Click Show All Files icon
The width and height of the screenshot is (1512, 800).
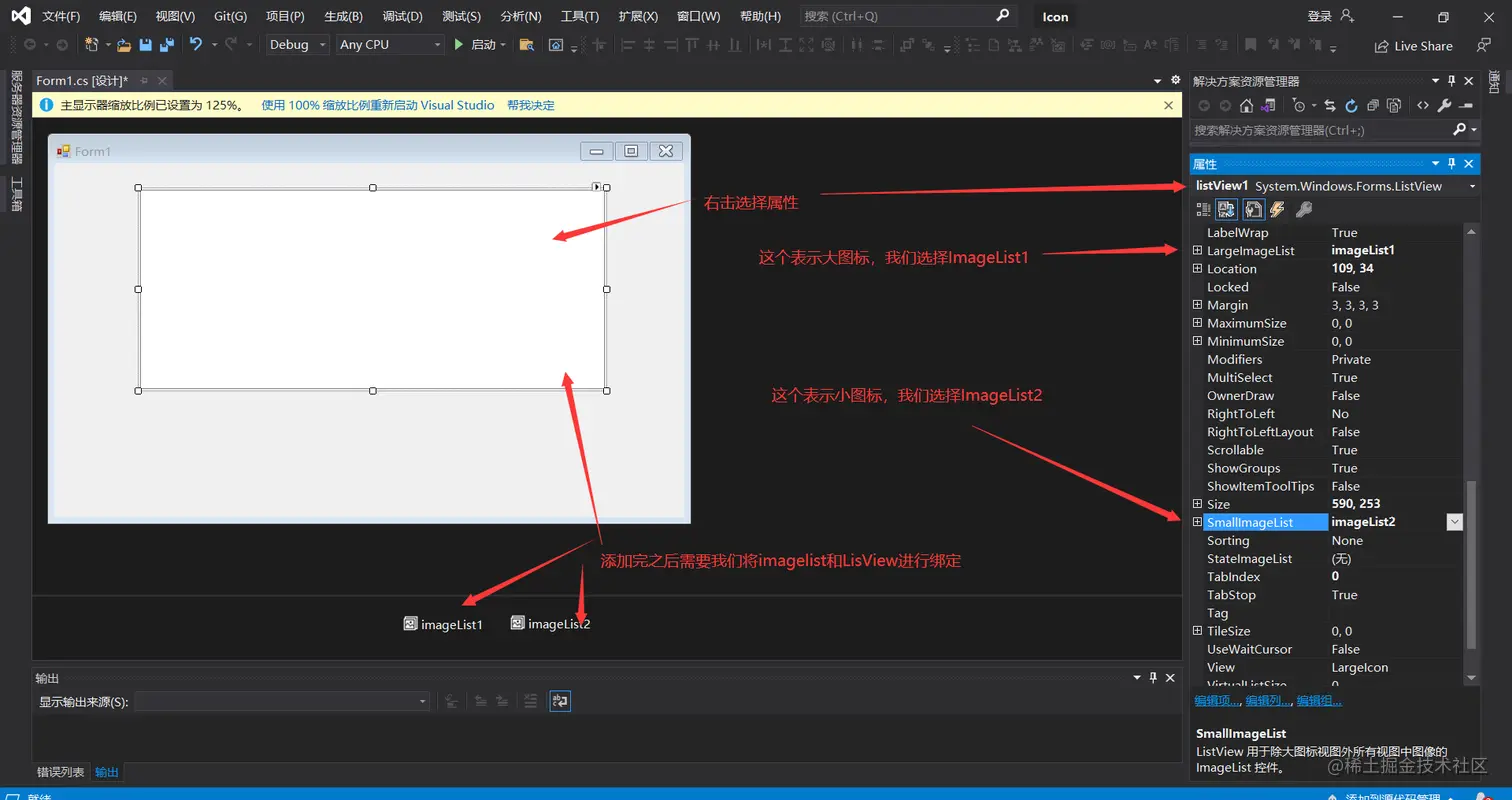(1394, 105)
